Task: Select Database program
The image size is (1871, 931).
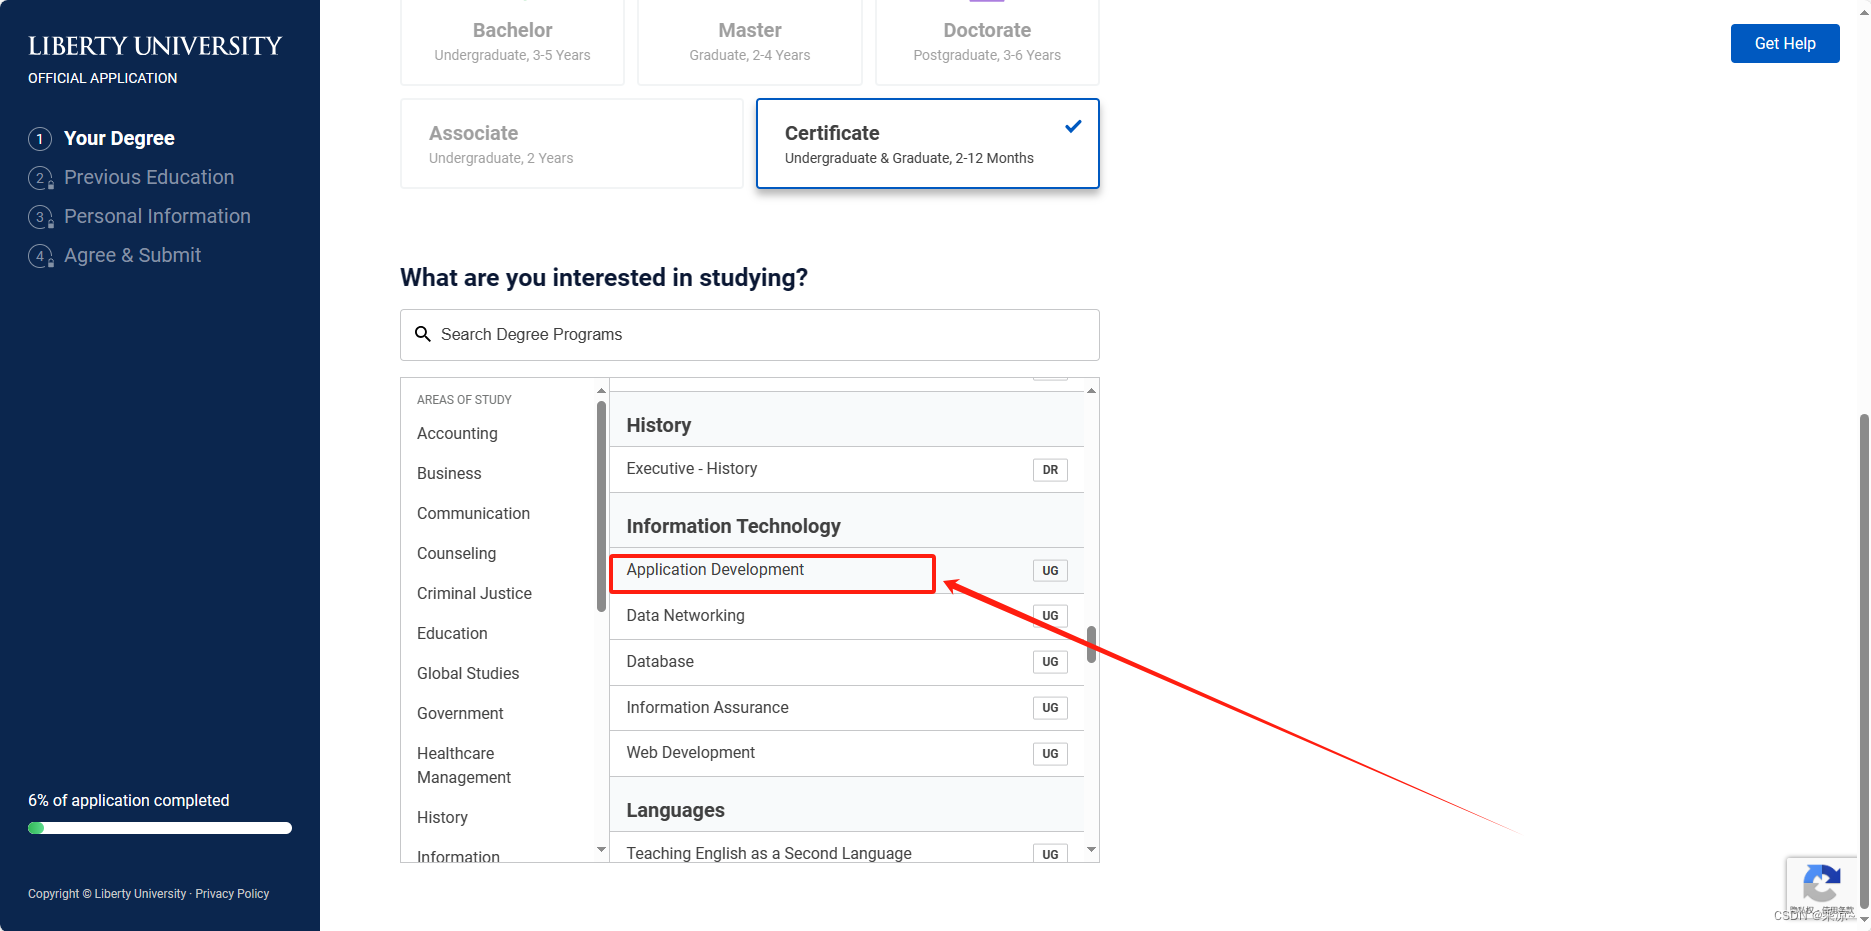Action: pos(847,662)
